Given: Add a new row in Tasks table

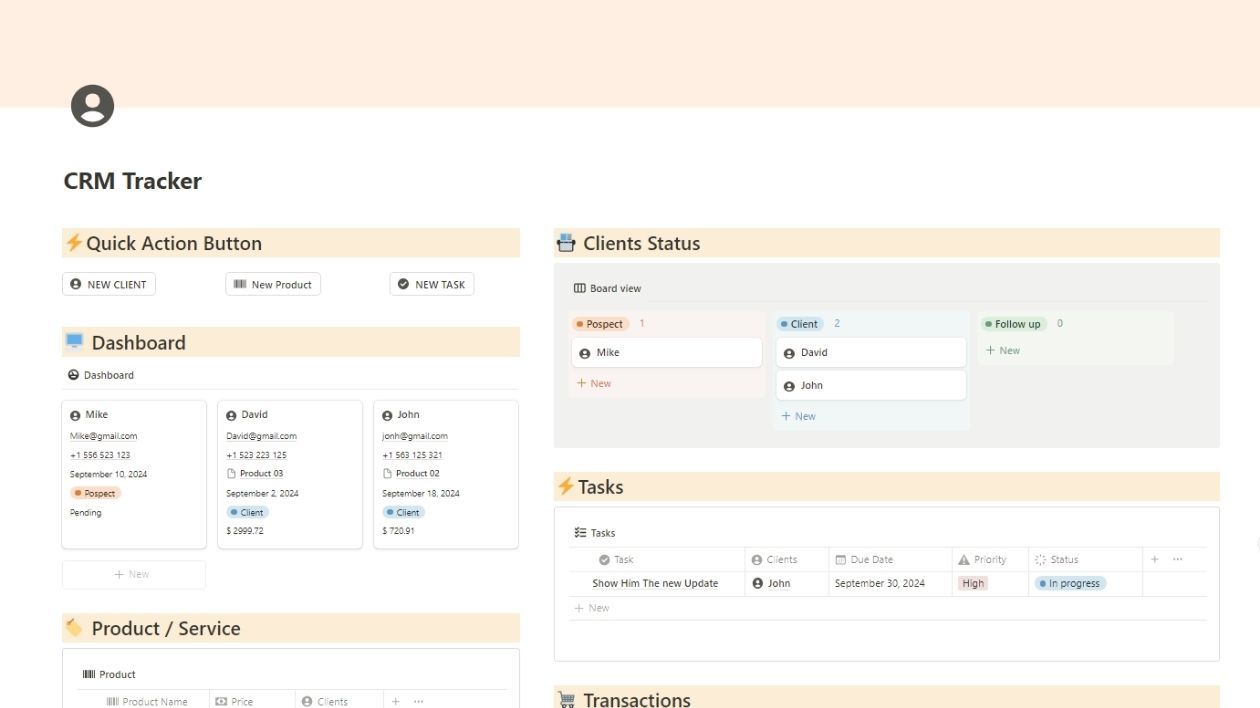Looking at the screenshot, I should click(x=592, y=608).
